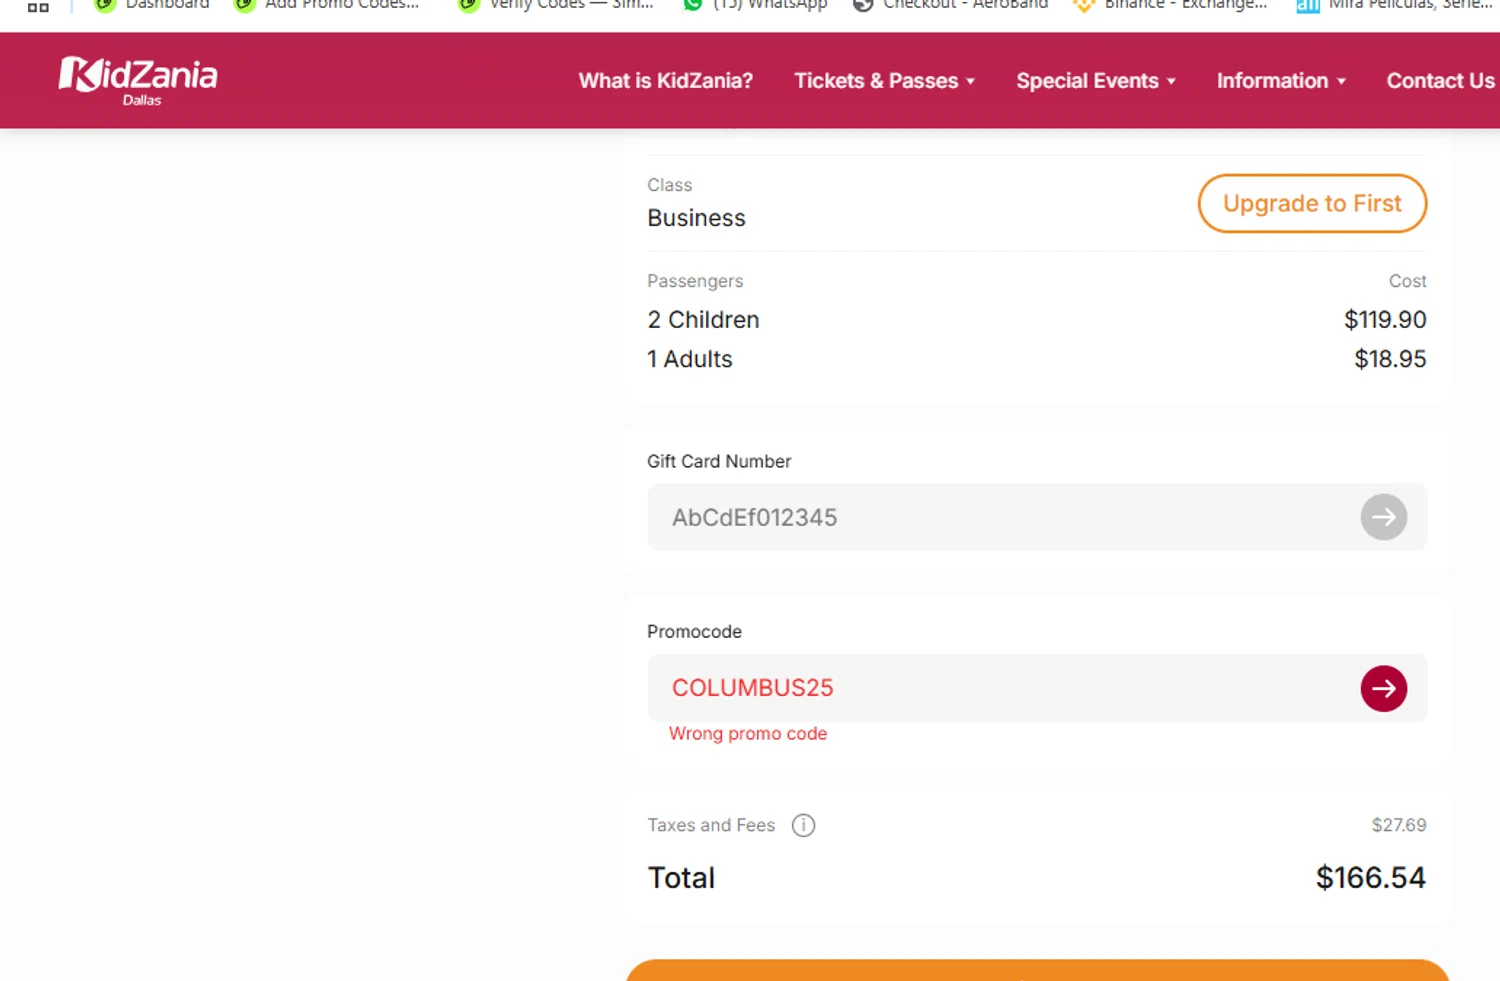Screen dimensions: 1500x981
Task: Open the Checkout - AeroBand bookmark
Action: [x=950, y=5]
